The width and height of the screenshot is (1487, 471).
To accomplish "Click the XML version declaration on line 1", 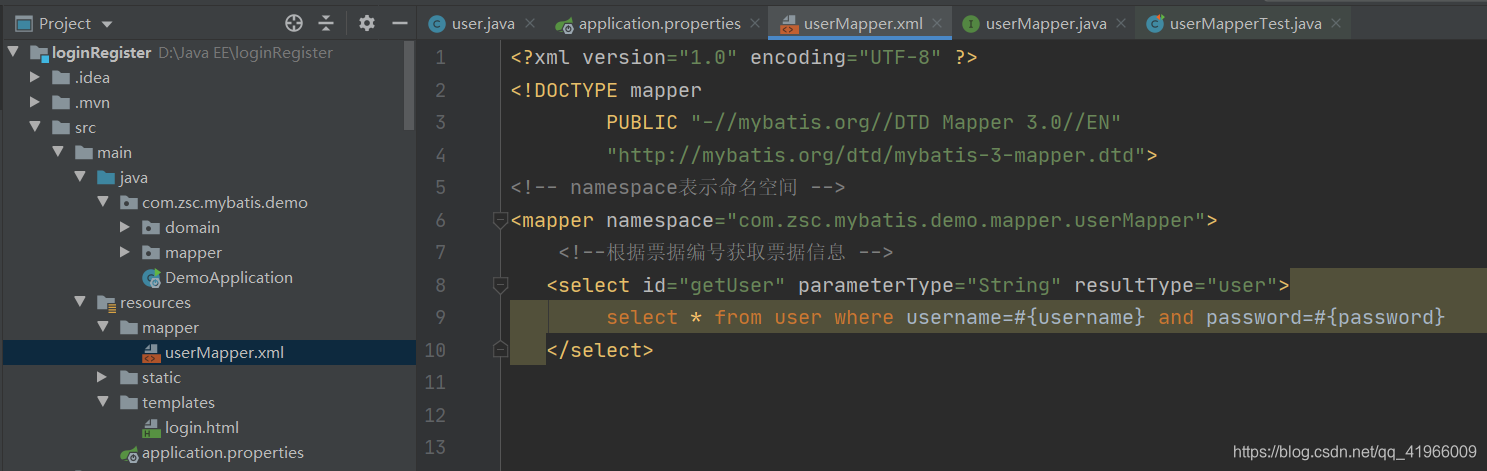I will click(x=743, y=58).
